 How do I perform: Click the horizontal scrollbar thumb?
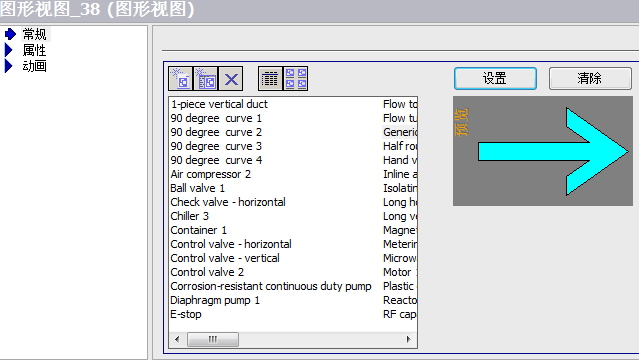213,339
